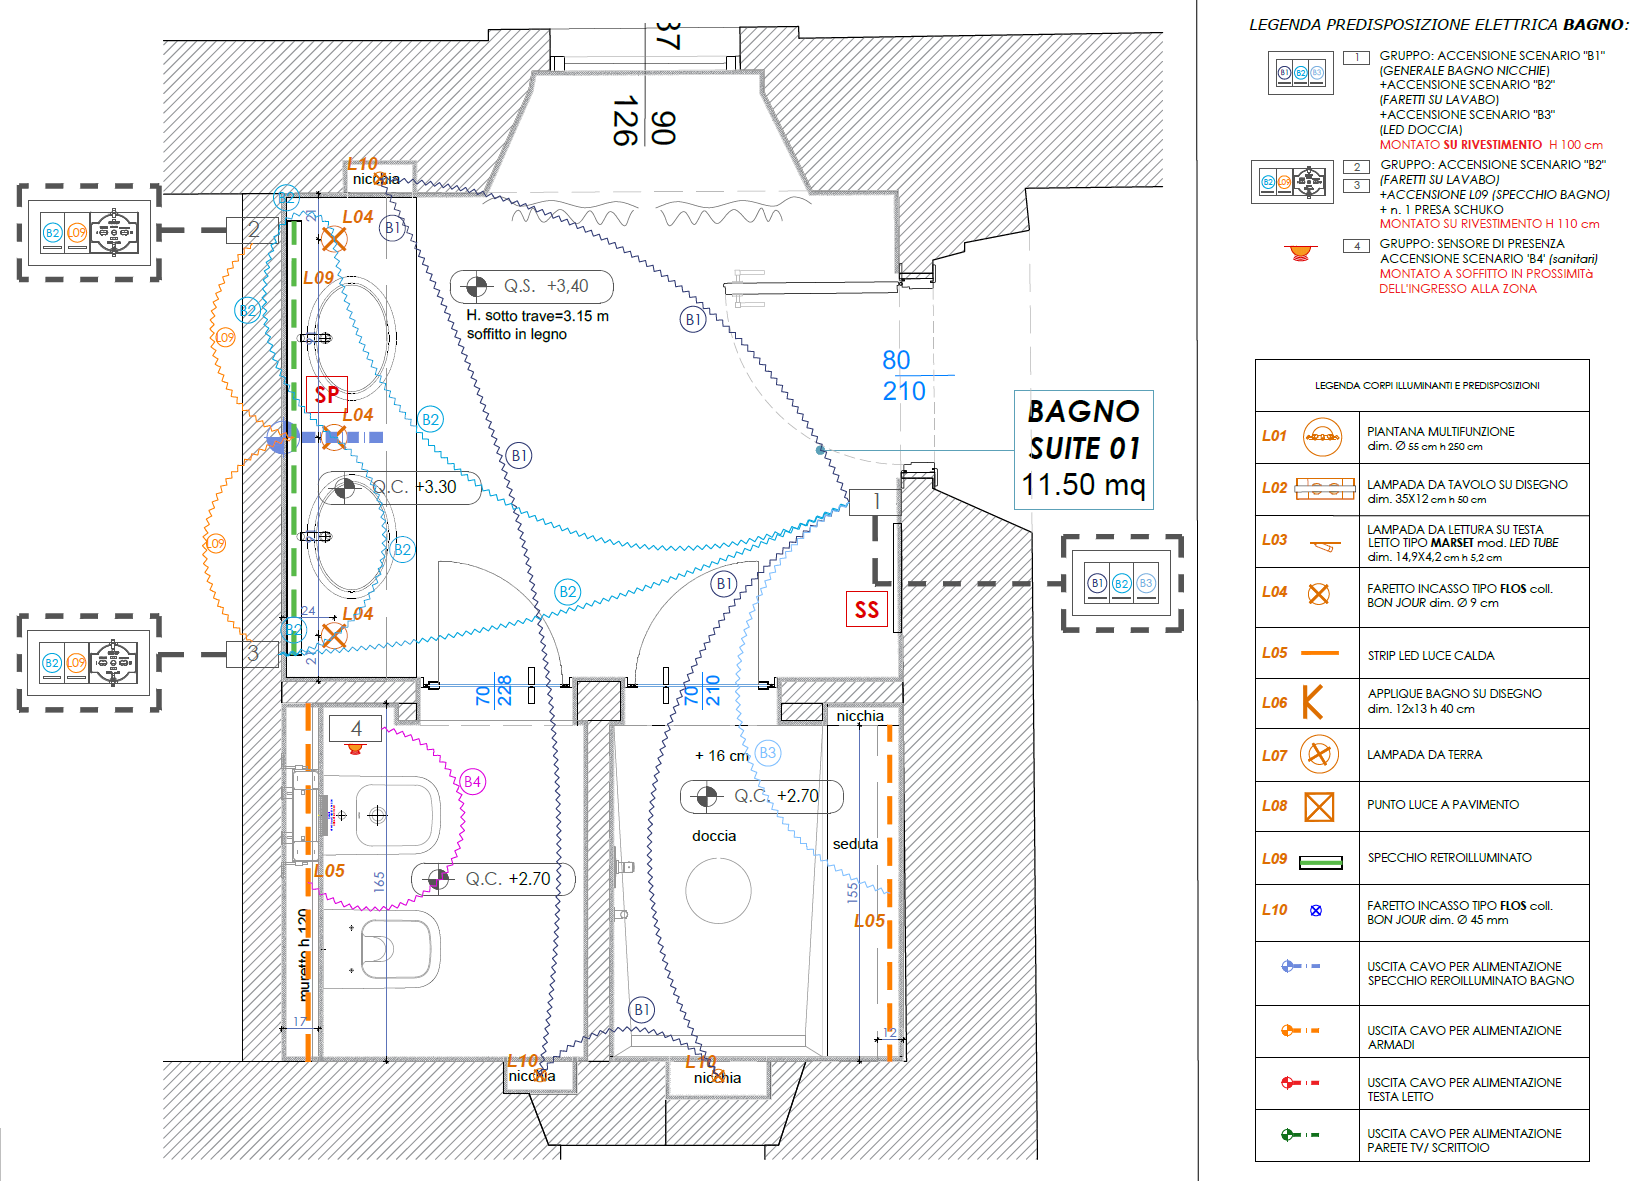Select the BAGNO SUITE 01 room label
Viewport: 1643px width, 1181px height.
point(1083,449)
